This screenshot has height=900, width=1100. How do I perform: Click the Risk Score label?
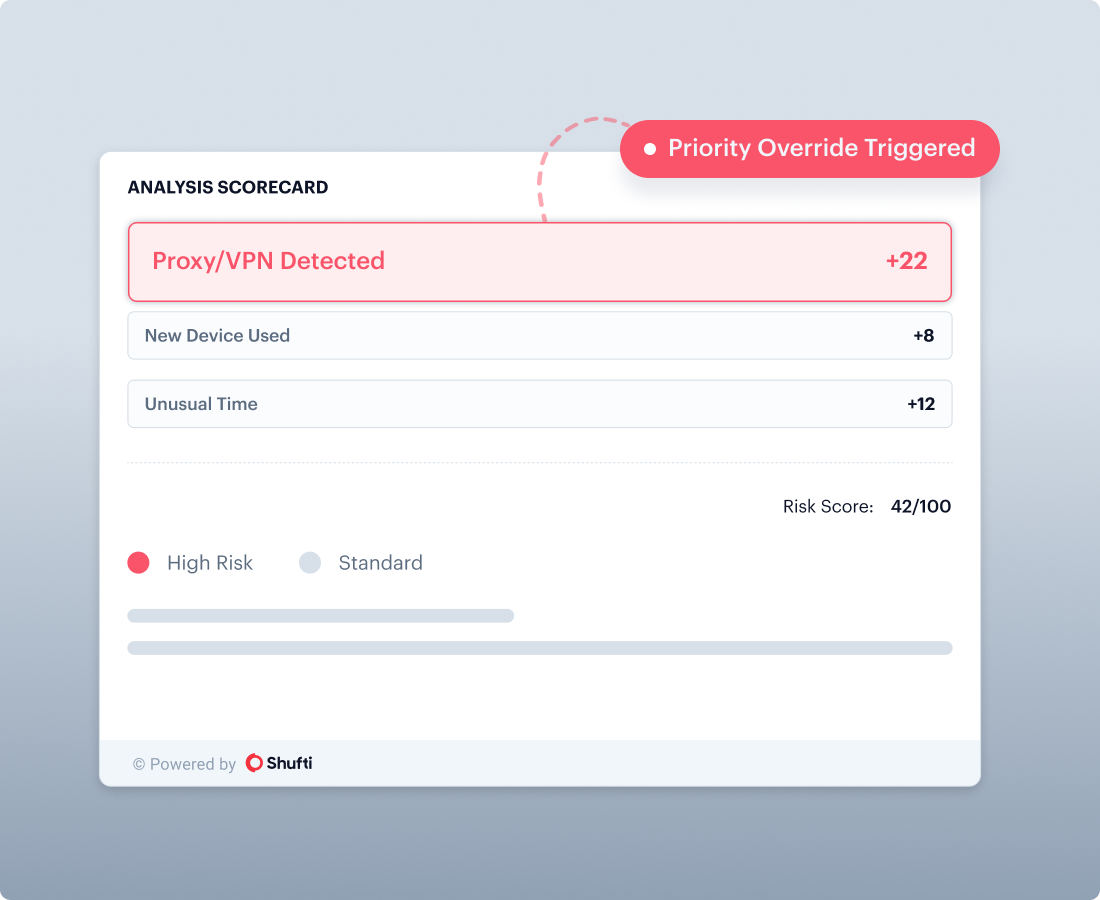pyautogui.click(x=828, y=507)
